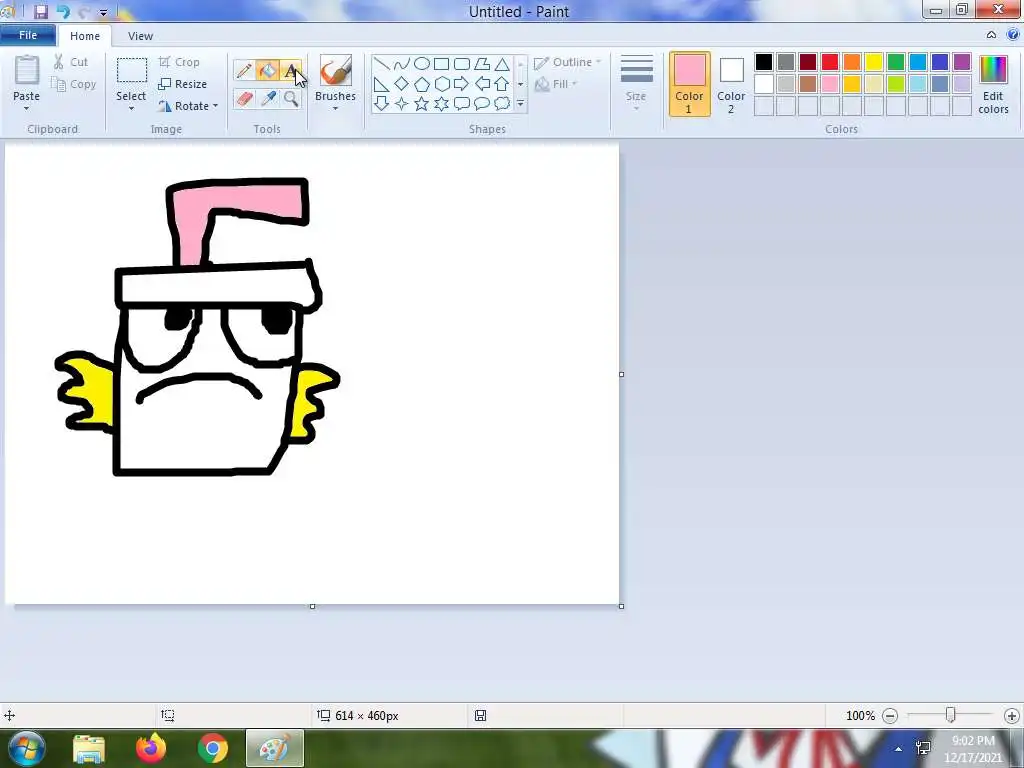1024x768 pixels.
Task: Zoom out with the minus button
Action: pyautogui.click(x=890, y=716)
